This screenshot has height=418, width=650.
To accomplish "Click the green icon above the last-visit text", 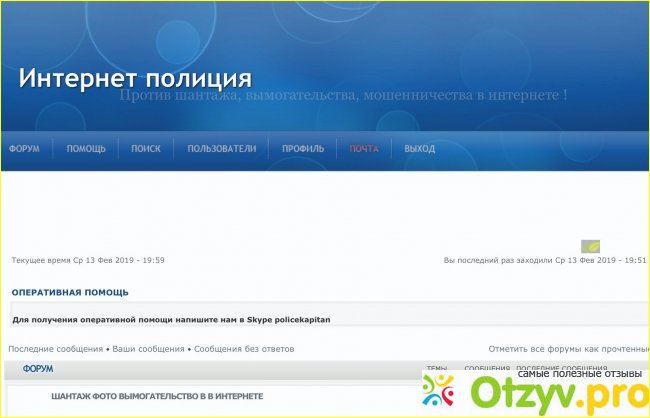I will pos(590,246).
